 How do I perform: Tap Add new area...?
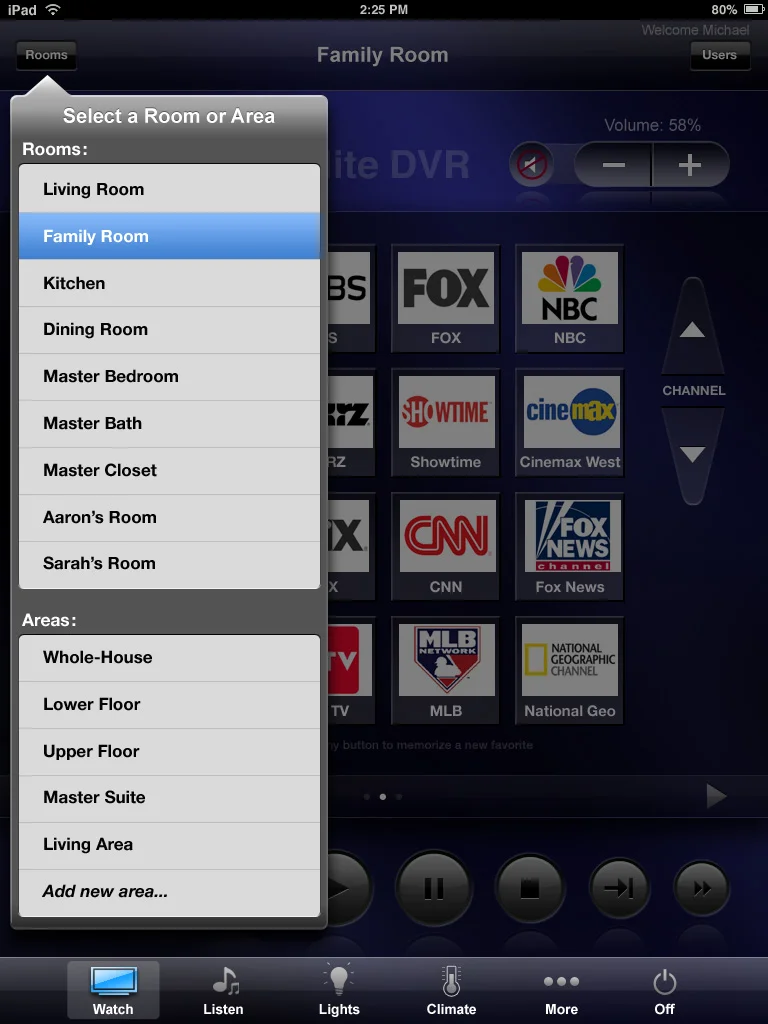[169, 892]
